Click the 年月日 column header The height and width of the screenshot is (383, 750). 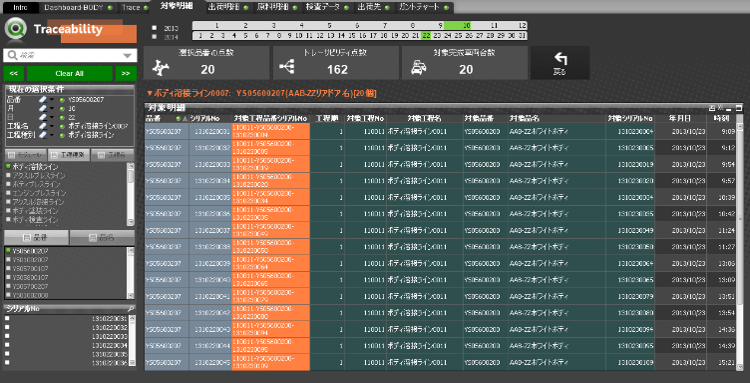[x=681, y=118]
